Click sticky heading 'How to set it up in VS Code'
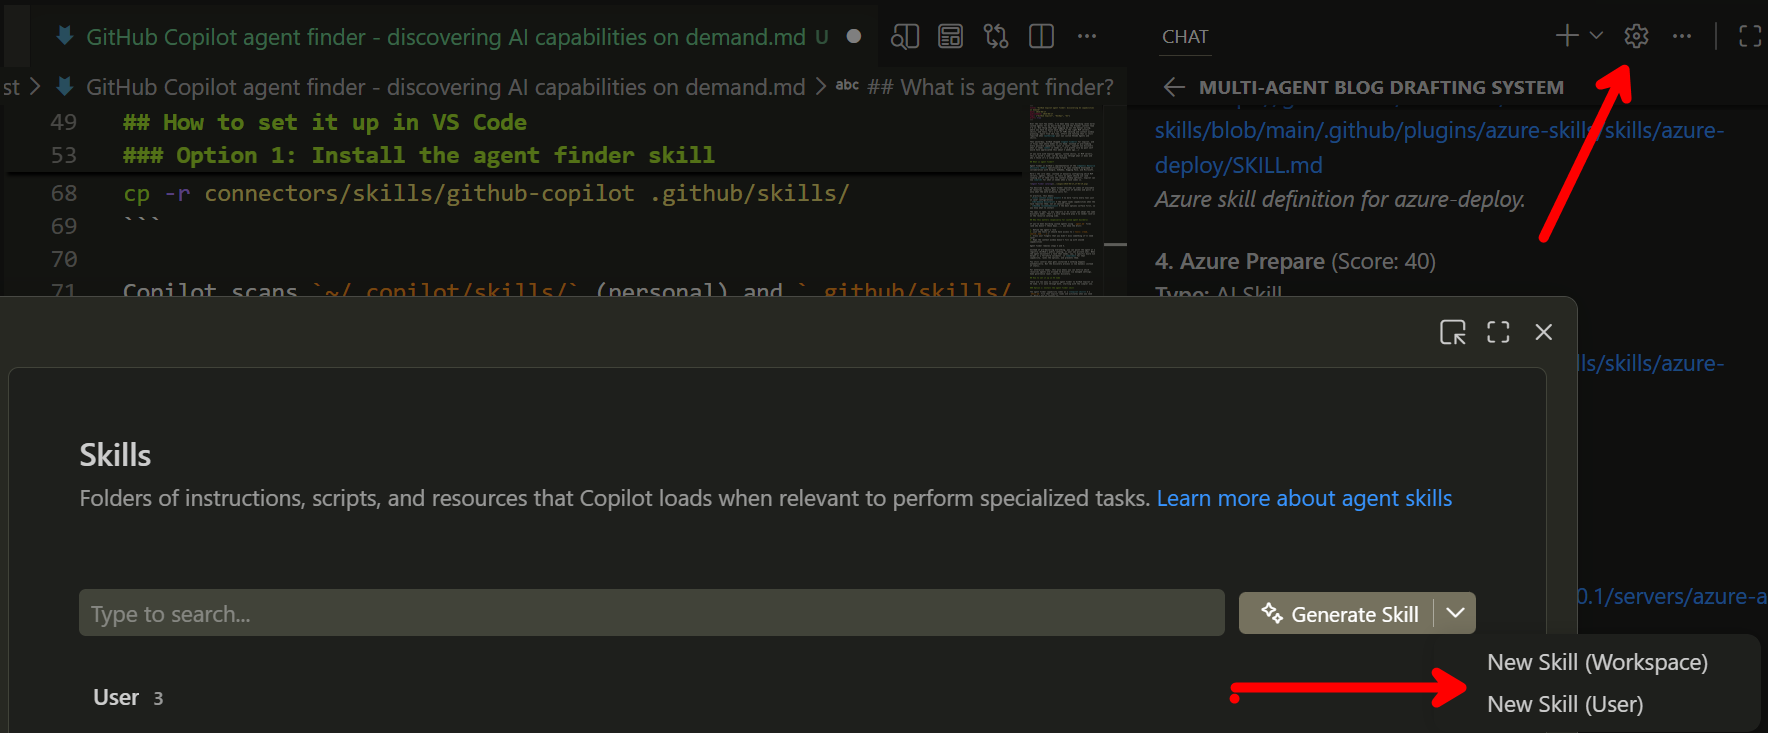1768x733 pixels. 325,122
